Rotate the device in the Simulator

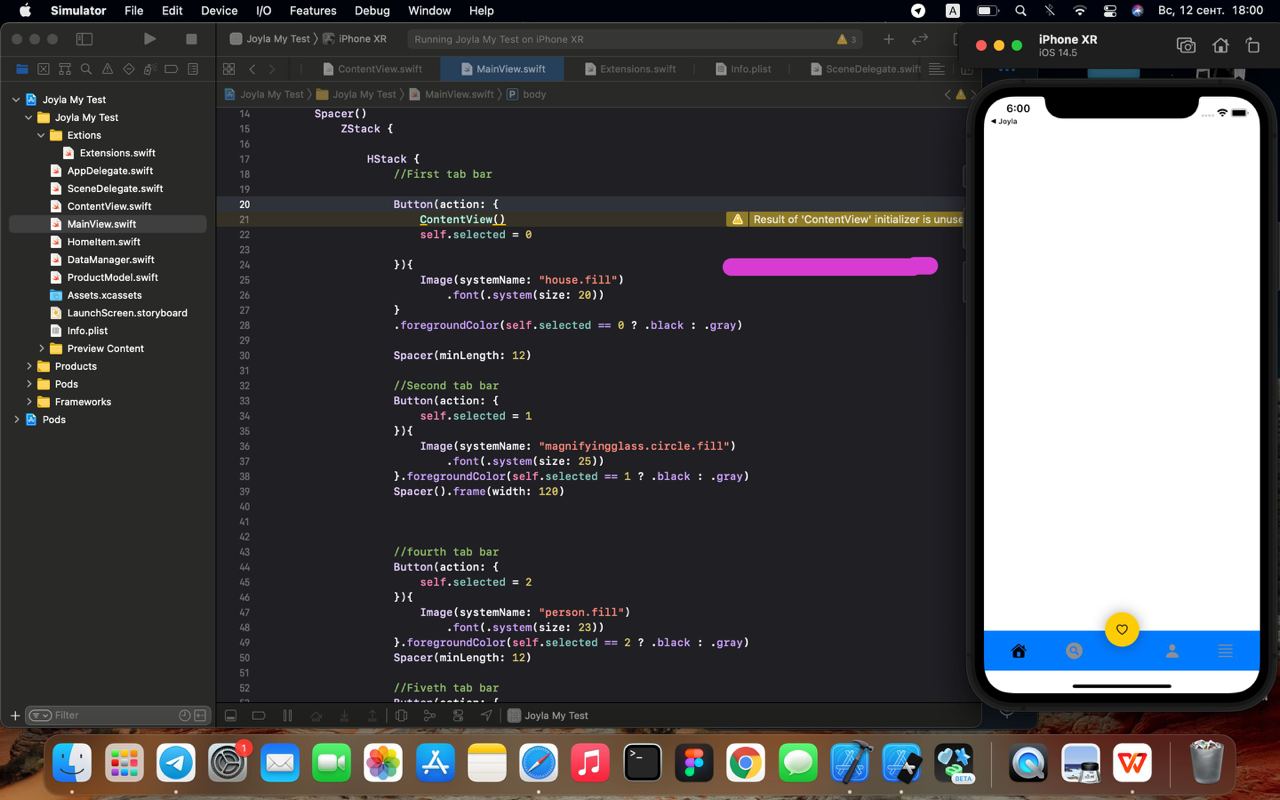(1252, 45)
